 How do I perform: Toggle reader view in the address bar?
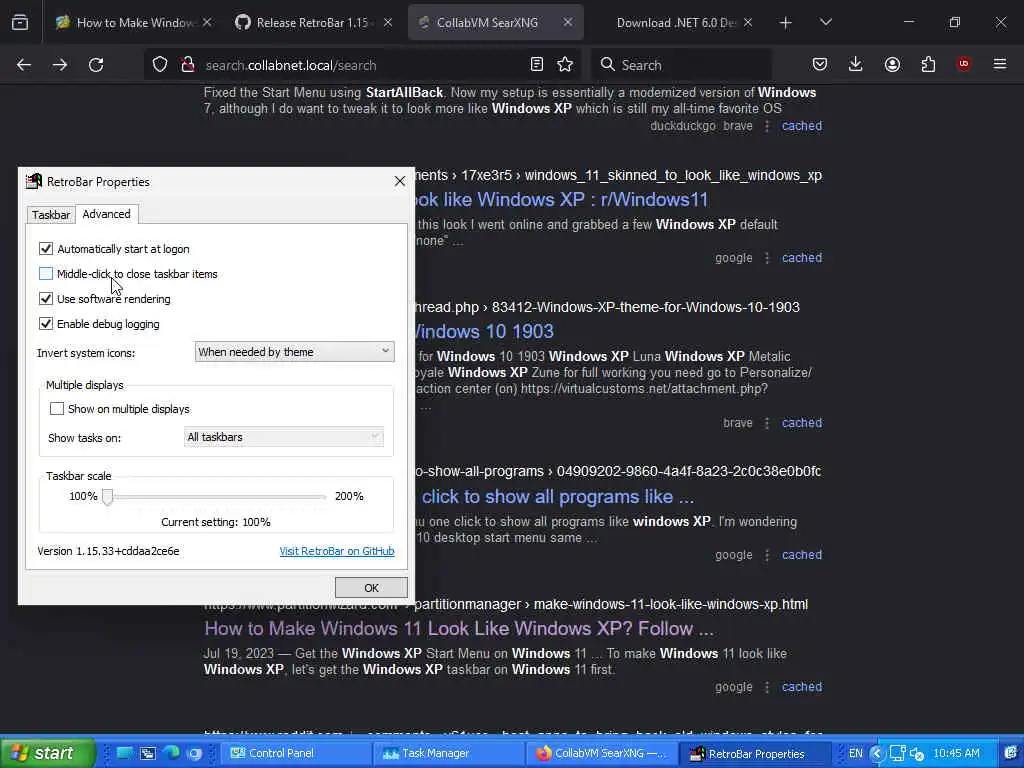point(537,64)
